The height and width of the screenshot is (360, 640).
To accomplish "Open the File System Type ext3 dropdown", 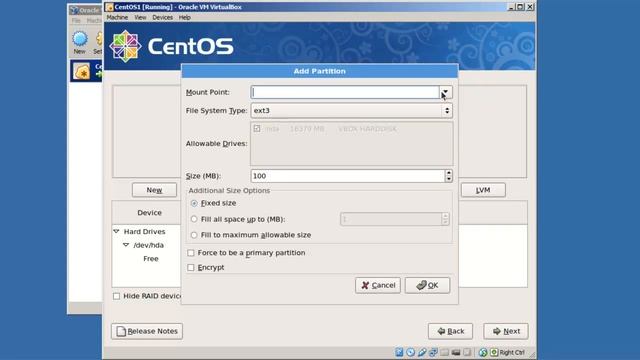I will [x=351, y=111].
